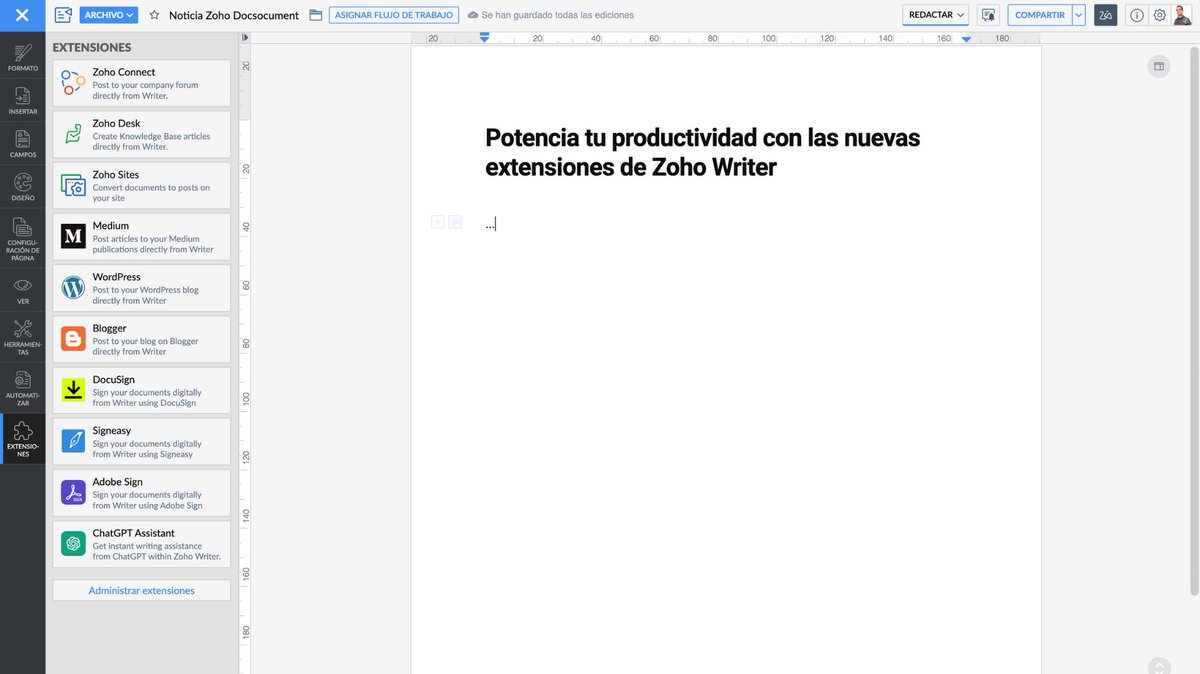This screenshot has height=674, width=1200.
Task: Click DocuSign title text
Action: pyautogui.click(x=114, y=379)
